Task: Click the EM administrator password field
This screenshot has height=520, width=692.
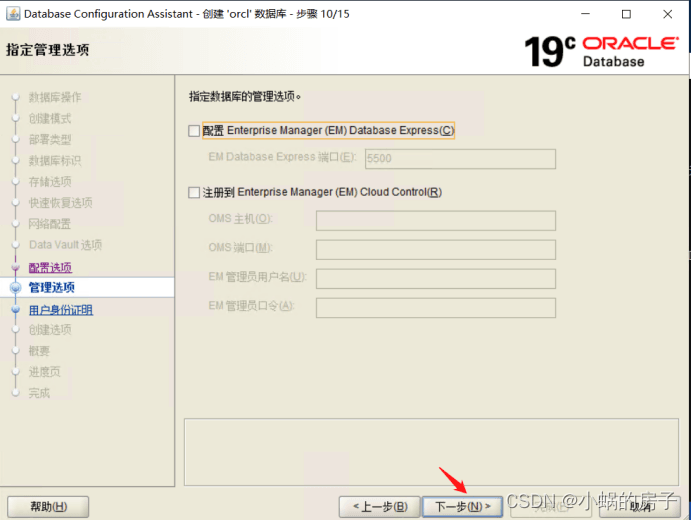Action: (436, 308)
